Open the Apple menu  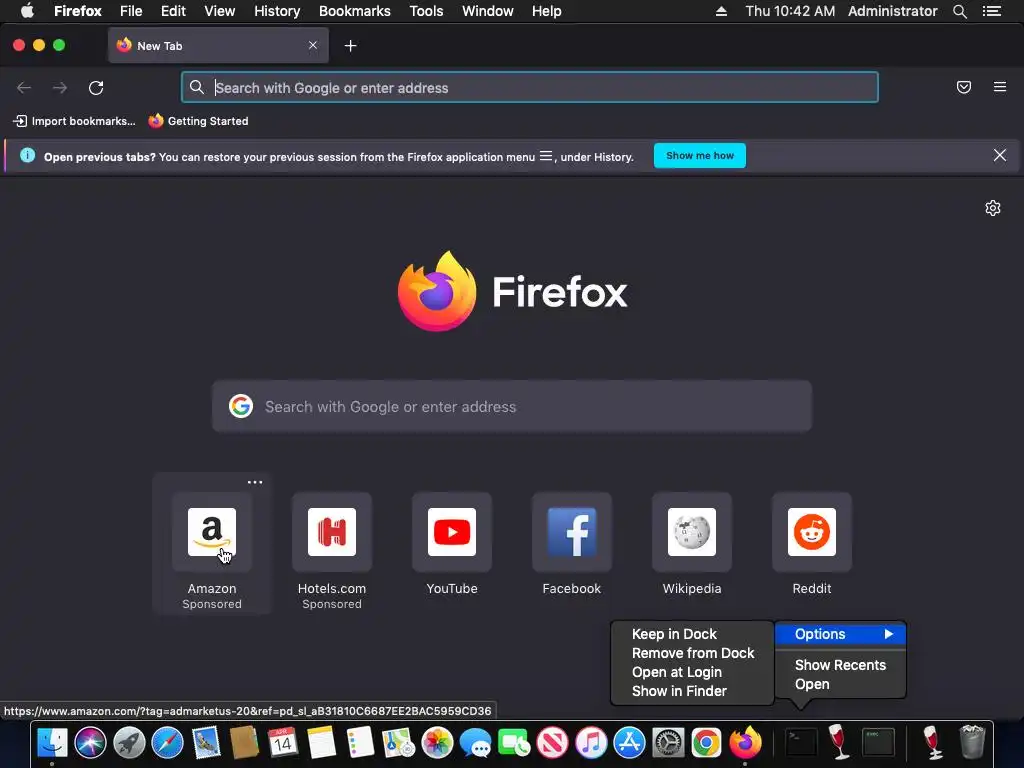point(27,11)
